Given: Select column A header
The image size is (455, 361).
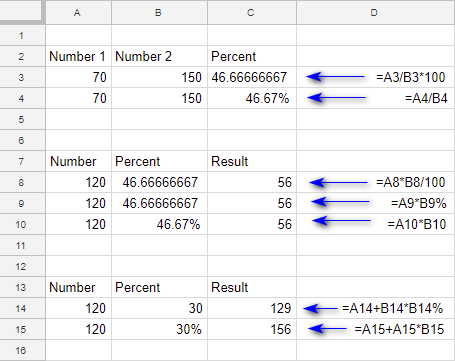Looking at the screenshot, I should tap(78, 12).
